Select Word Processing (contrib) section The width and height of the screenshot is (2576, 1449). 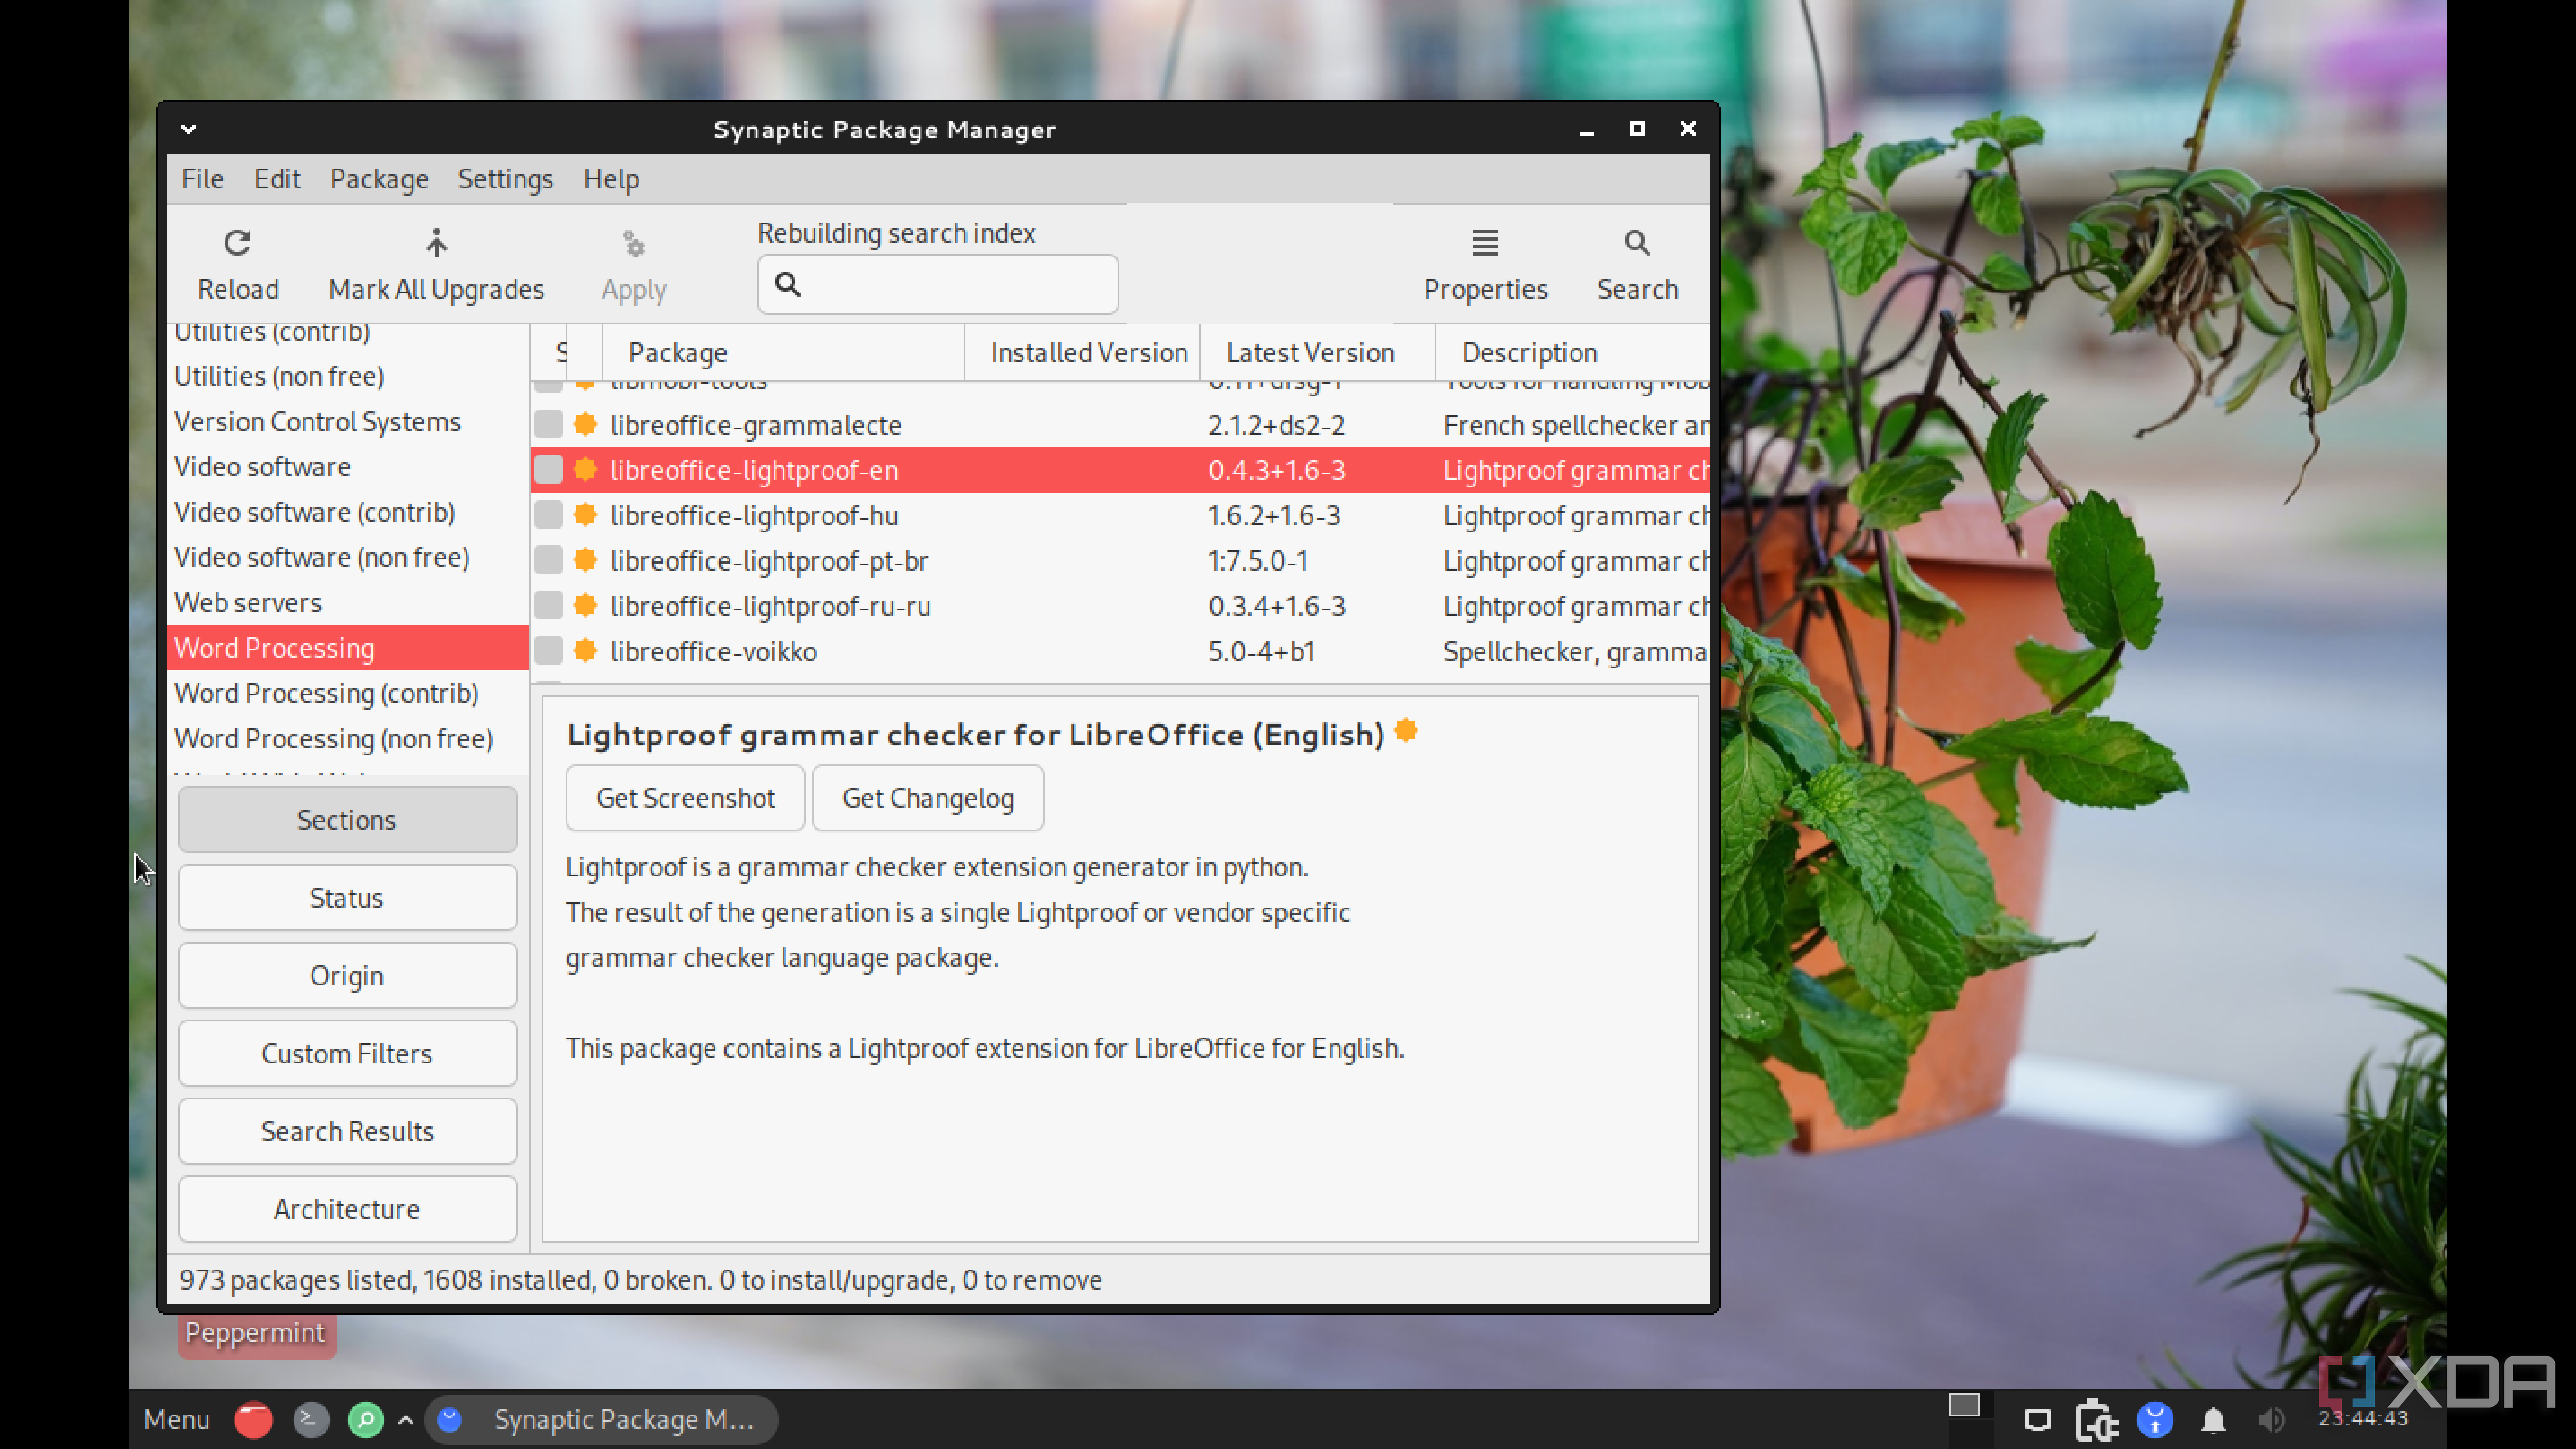(347, 693)
